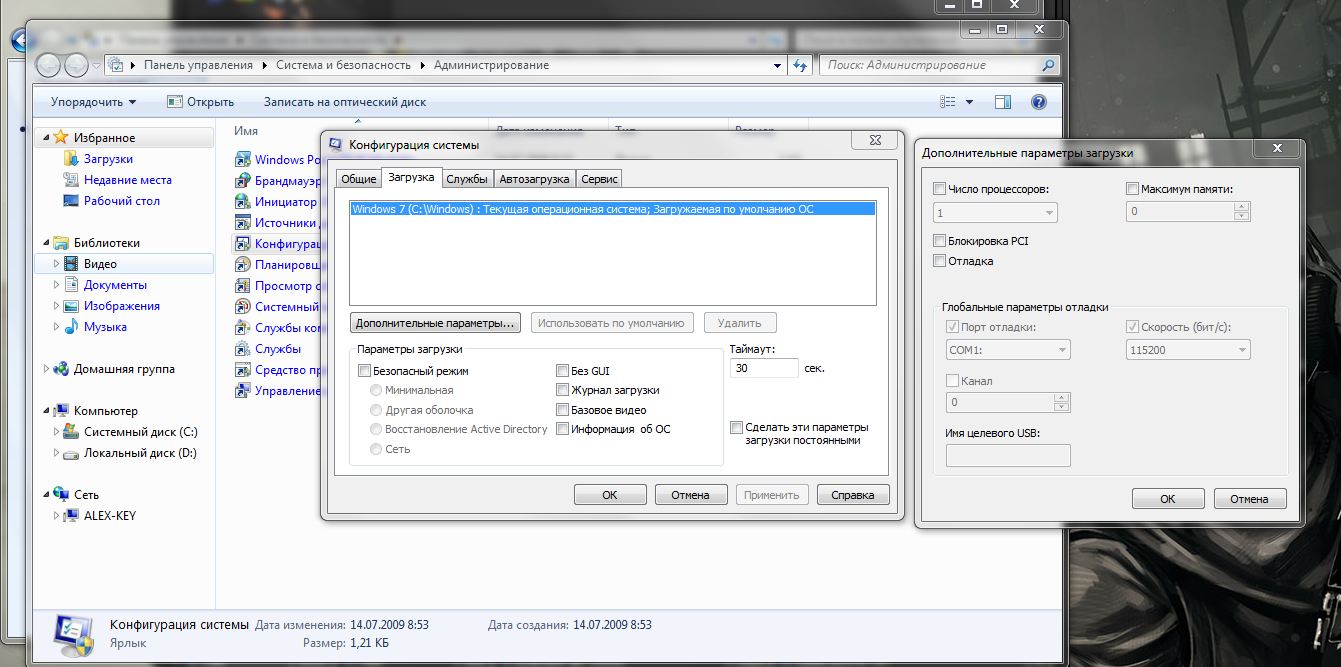Click the ALEX-KEY network computer icon

pyautogui.click(x=72, y=516)
